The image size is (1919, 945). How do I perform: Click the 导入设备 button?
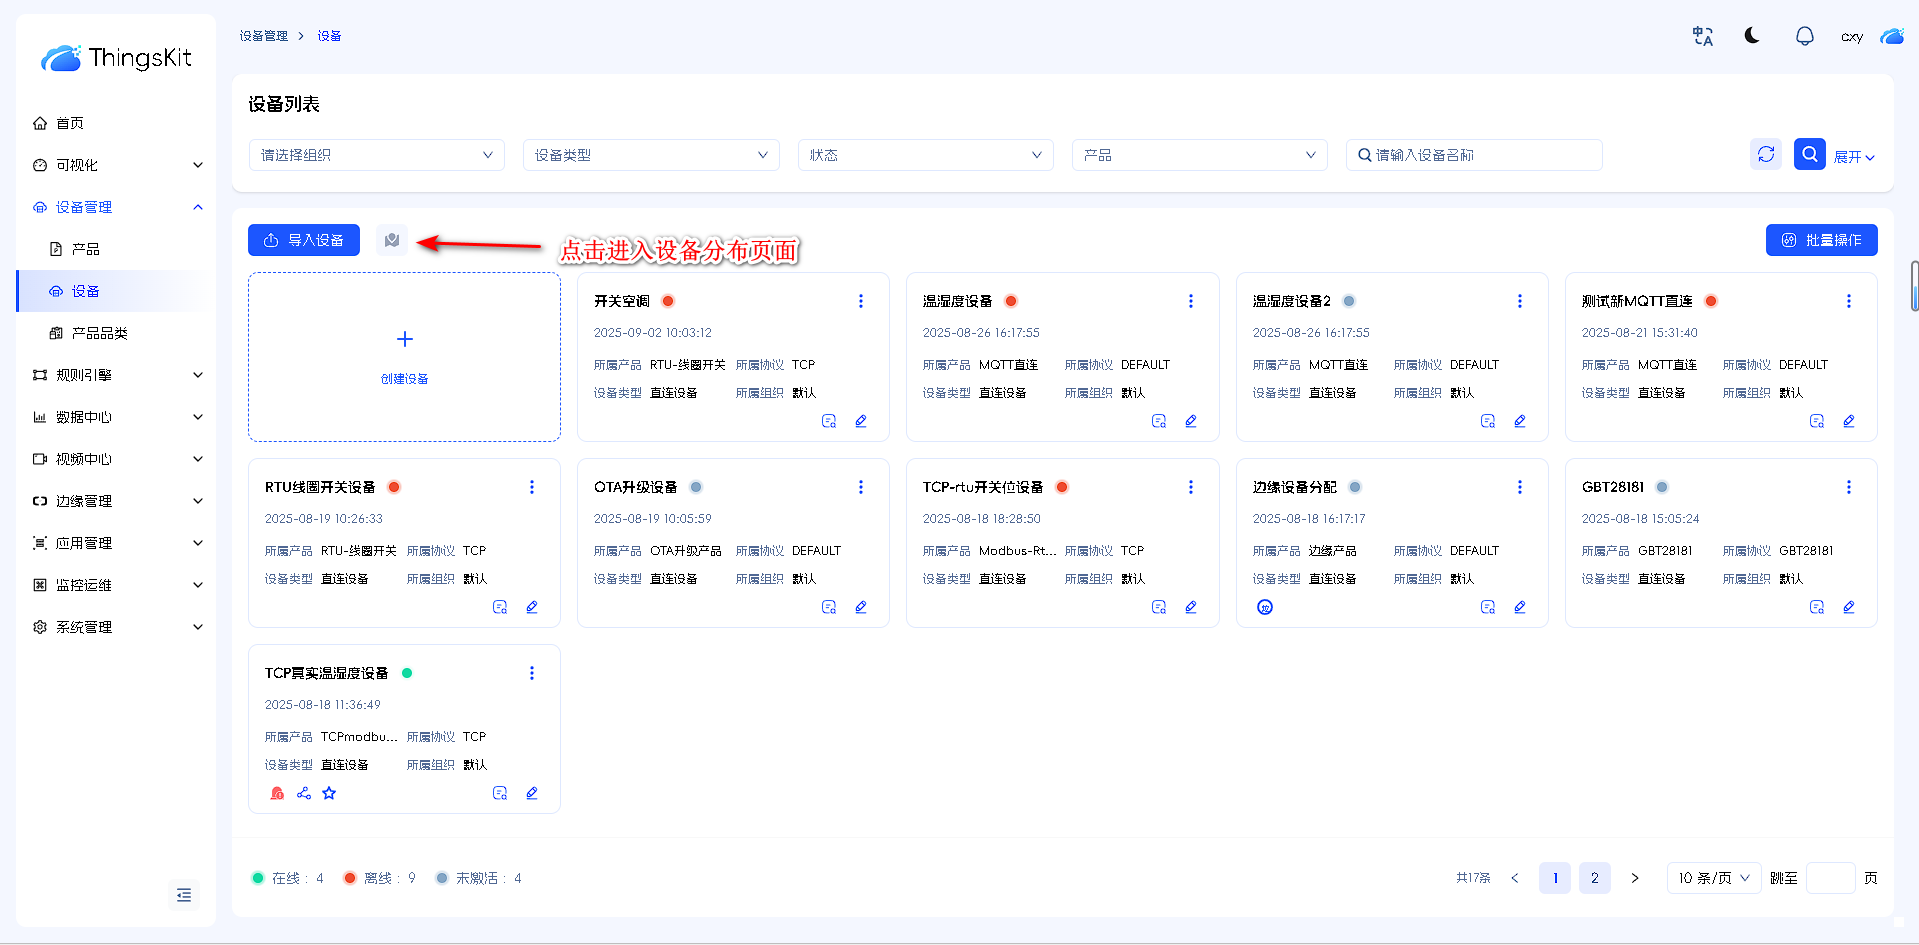tap(304, 240)
